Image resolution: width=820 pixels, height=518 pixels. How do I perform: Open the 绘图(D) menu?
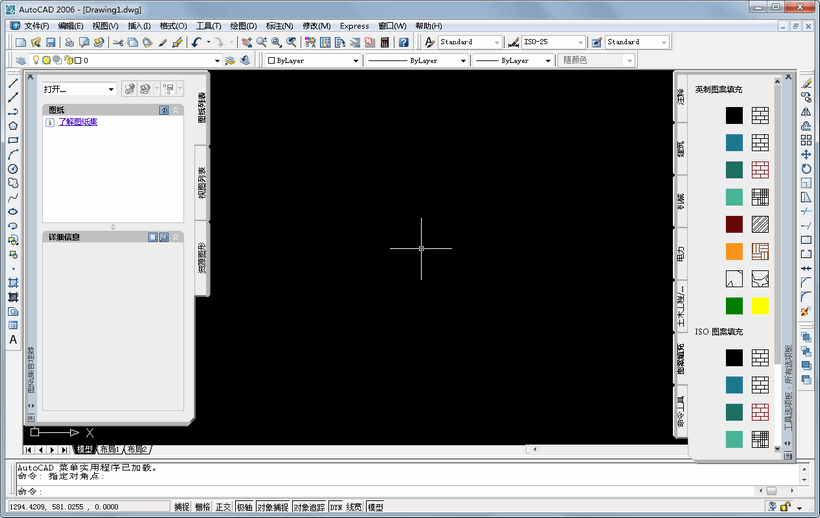(x=243, y=26)
